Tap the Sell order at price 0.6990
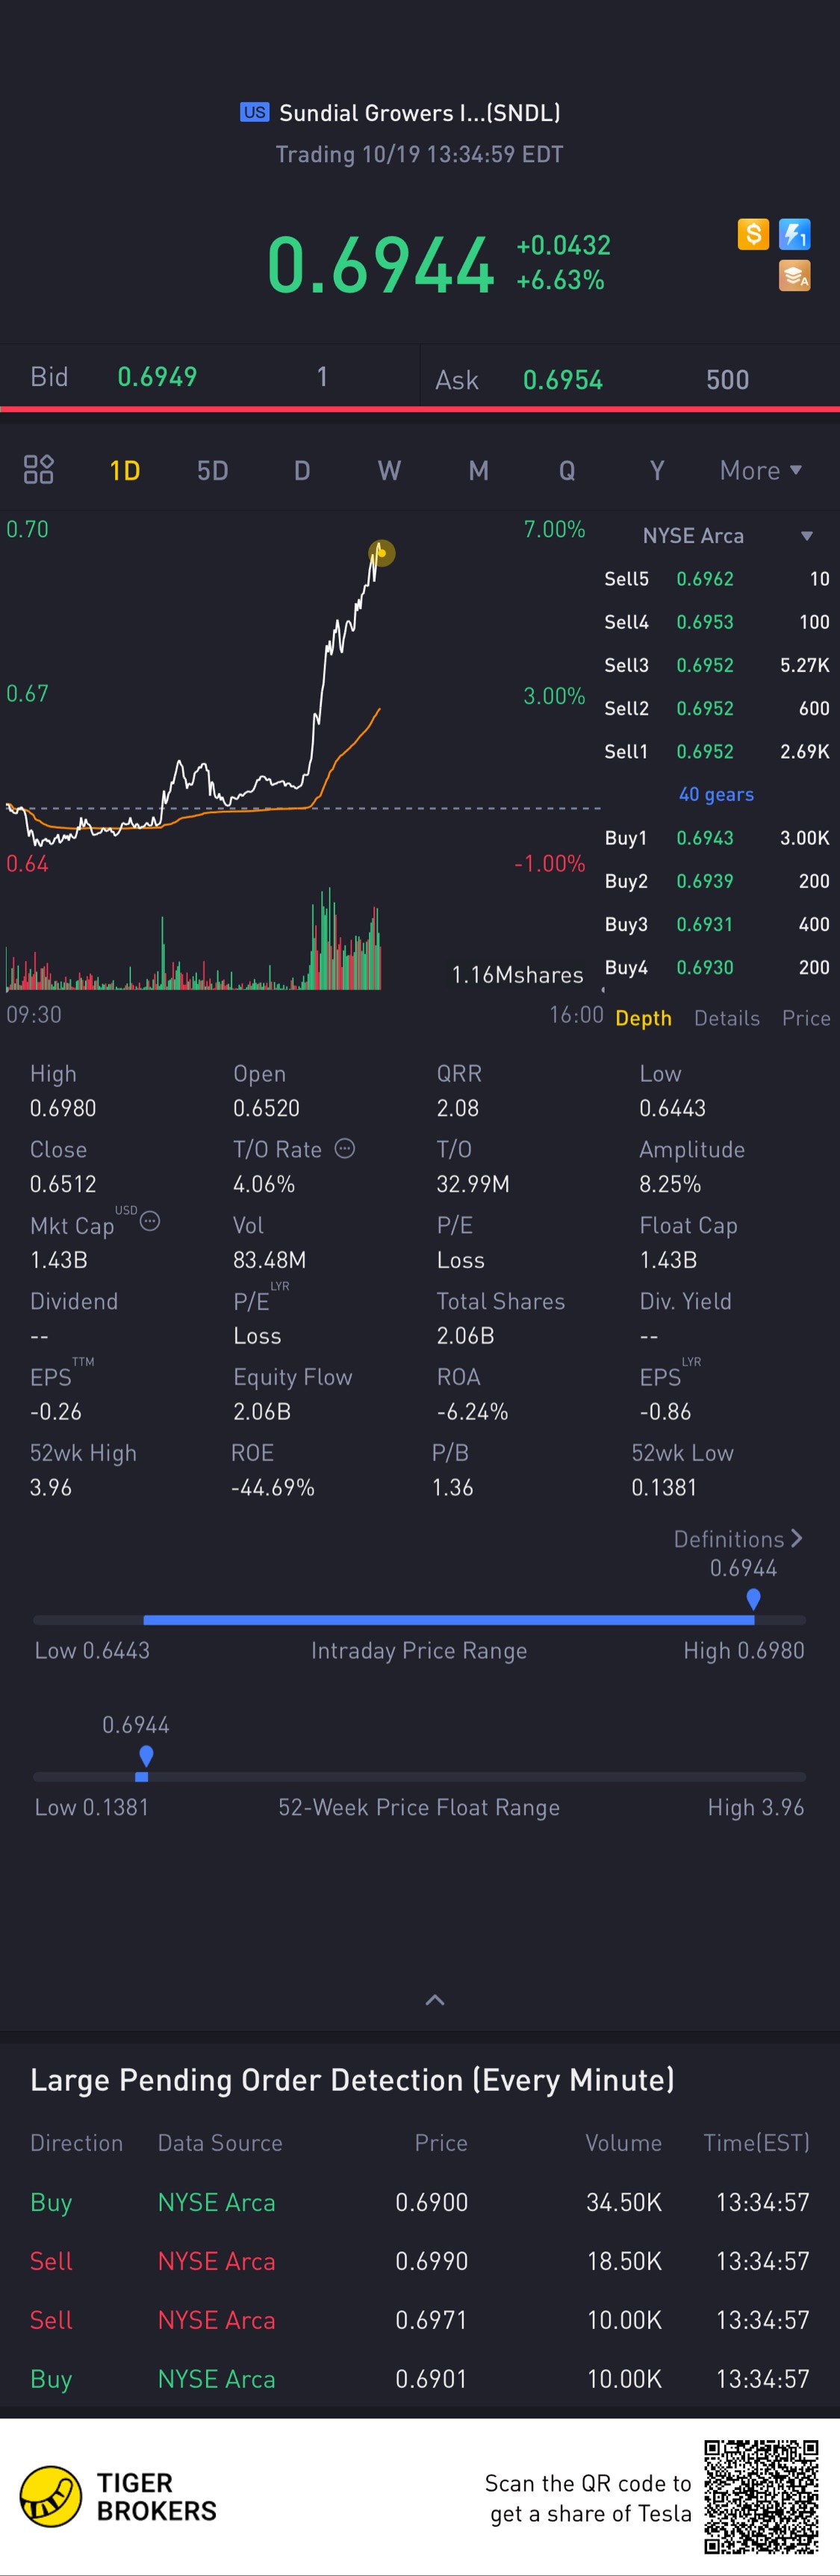Viewport: 840px width, 2576px height. pyautogui.click(x=420, y=2261)
